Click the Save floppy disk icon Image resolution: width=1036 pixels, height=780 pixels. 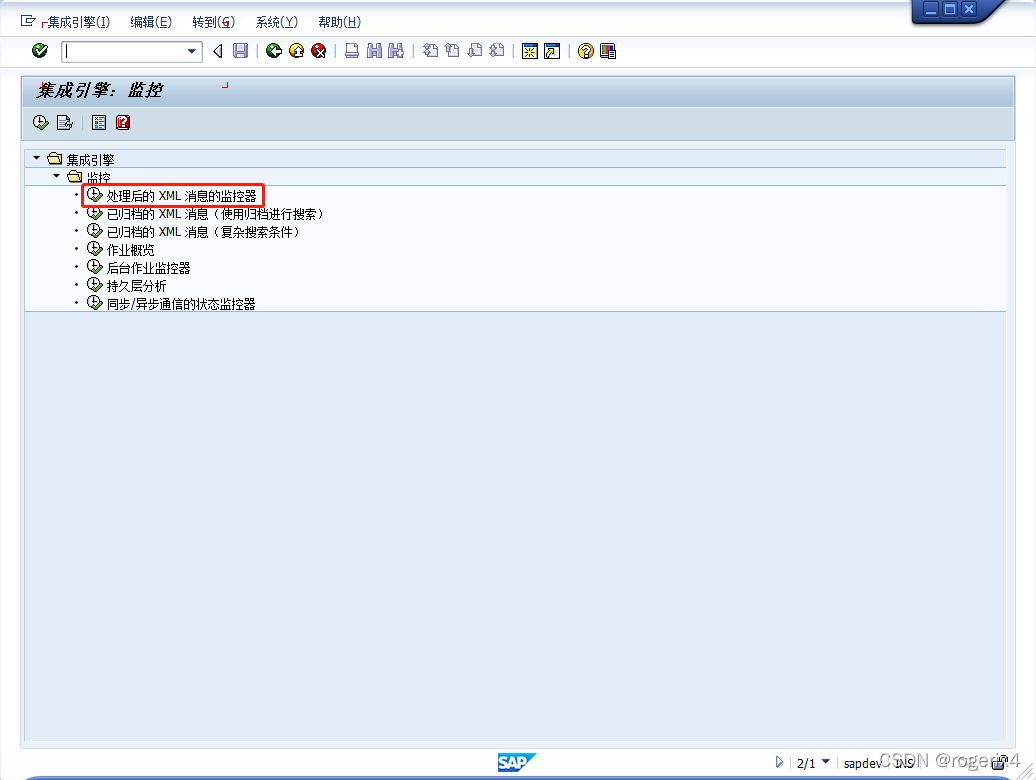[240, 51]
